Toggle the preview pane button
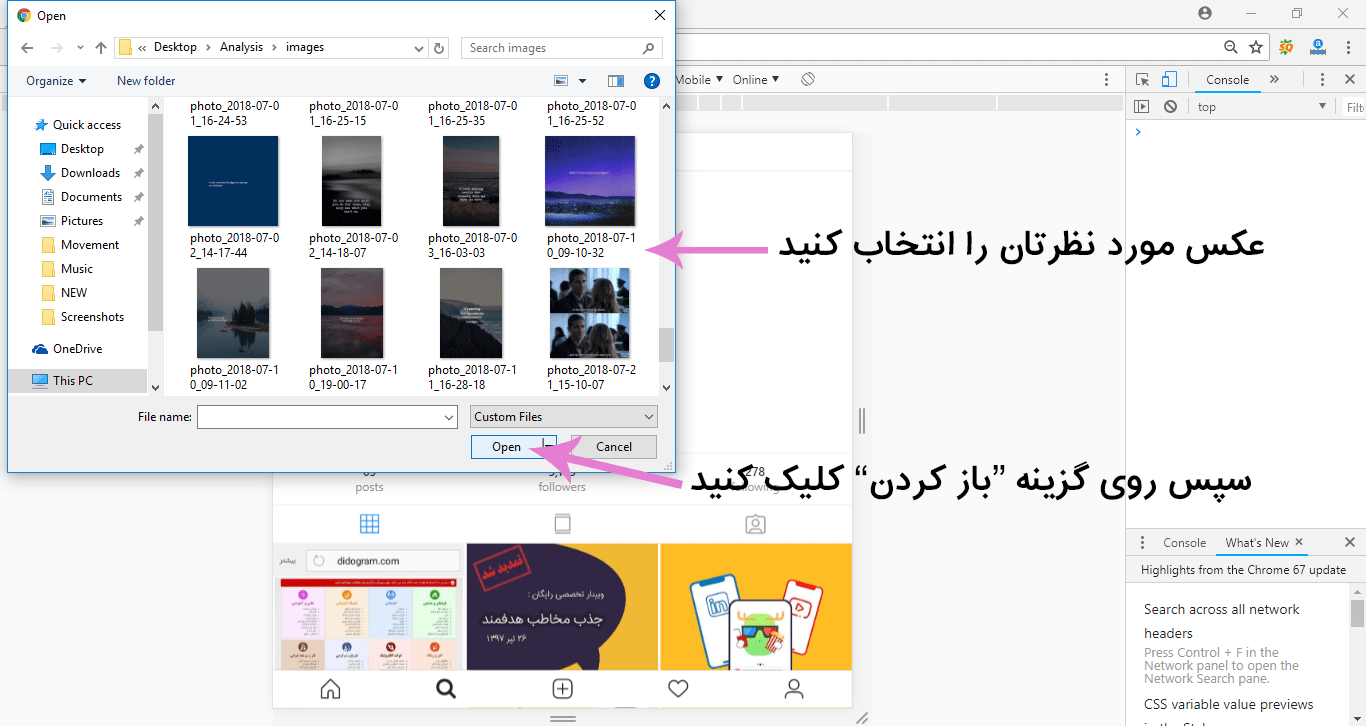 pos(616,81)
